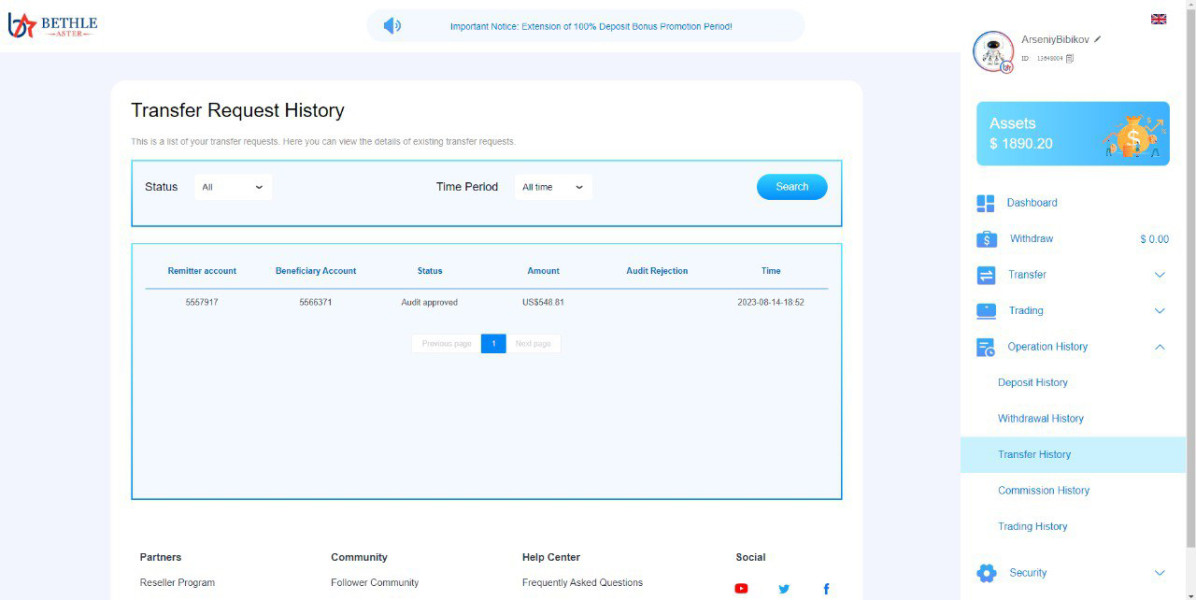1196x600 pixels.
Task: Click the Dashboard grid icon
Action: (x=985, y=203)
